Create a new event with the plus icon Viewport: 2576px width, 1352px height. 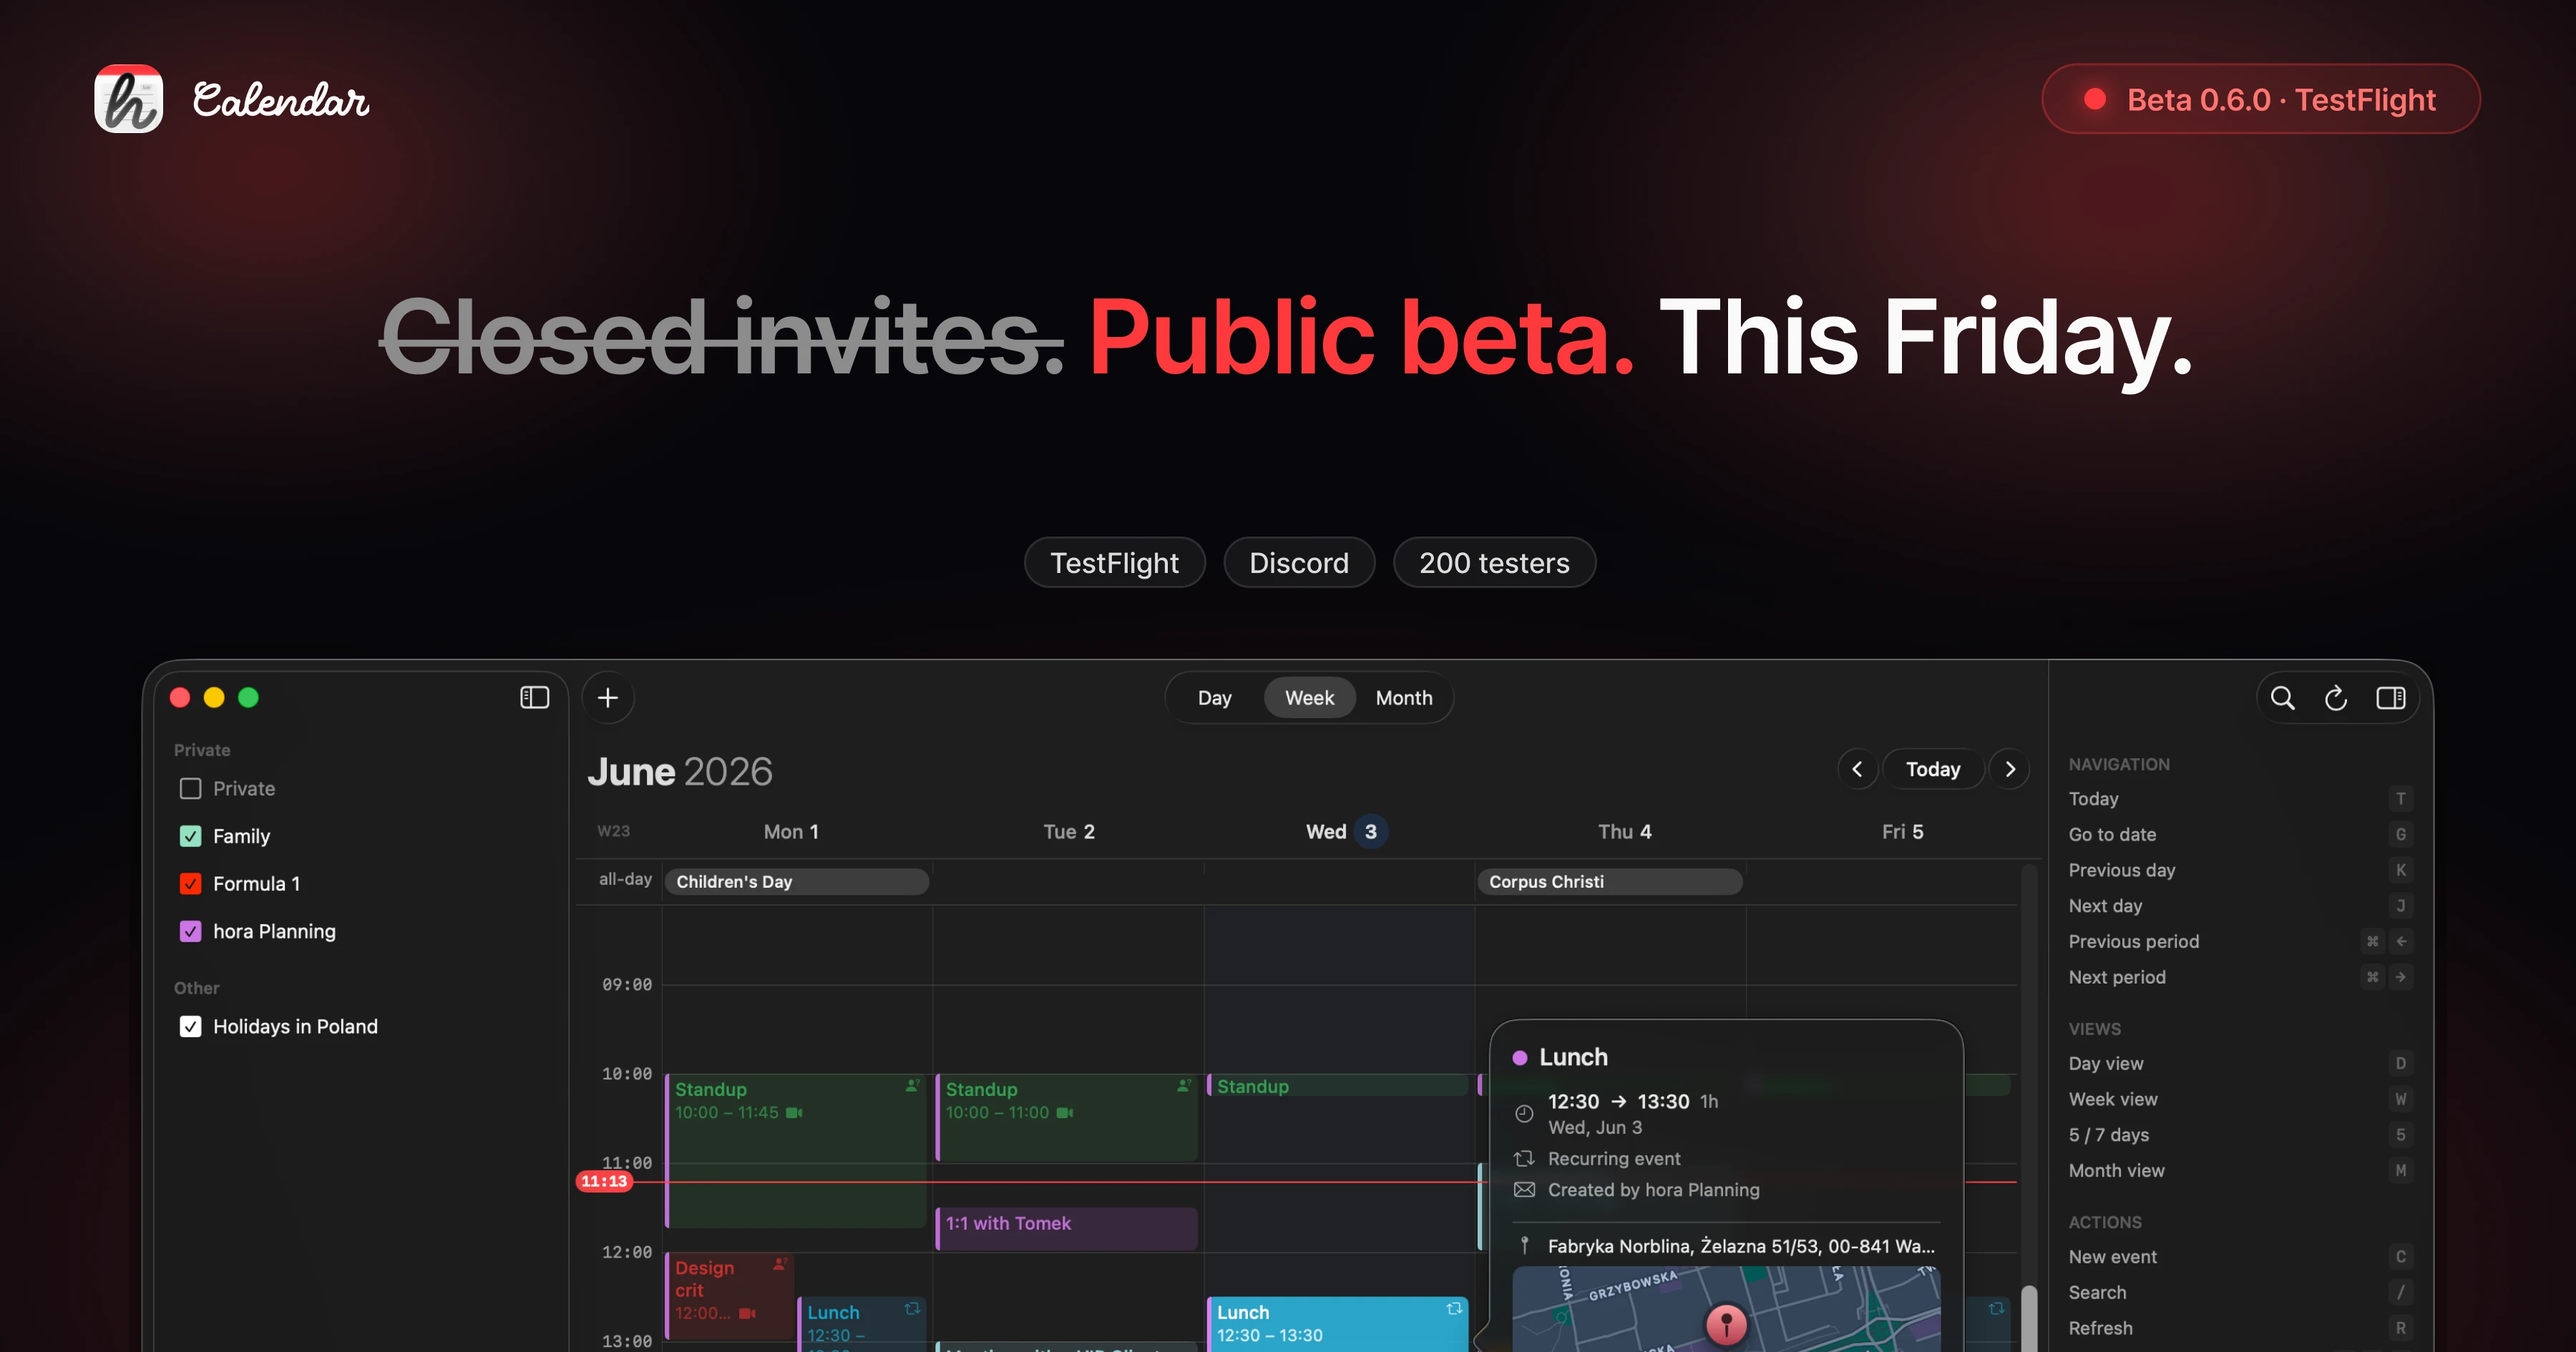[607, 697]
